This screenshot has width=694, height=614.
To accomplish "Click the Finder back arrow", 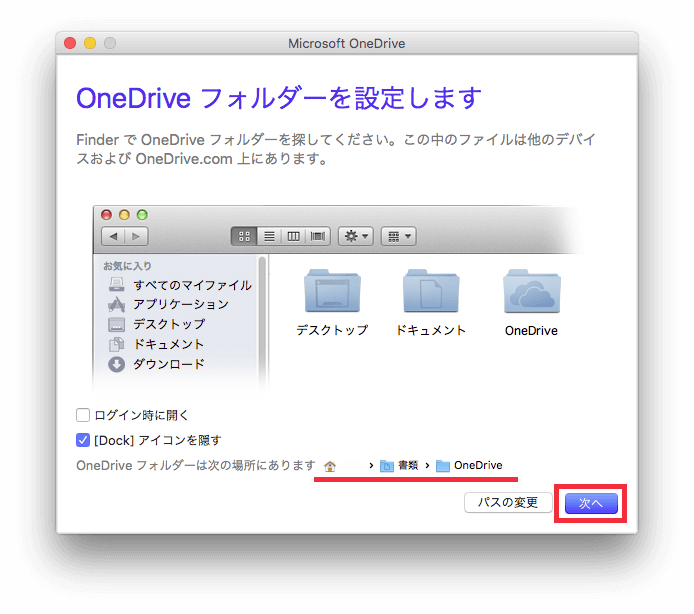I will [113, 236].
